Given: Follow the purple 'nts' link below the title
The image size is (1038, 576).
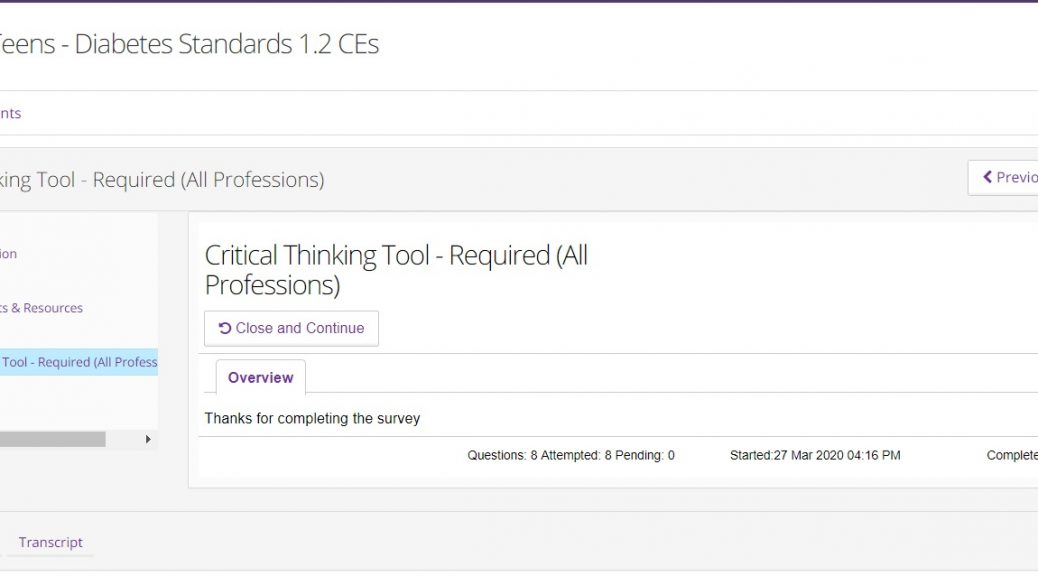Looking at the screenshot, I should point(10,113).
